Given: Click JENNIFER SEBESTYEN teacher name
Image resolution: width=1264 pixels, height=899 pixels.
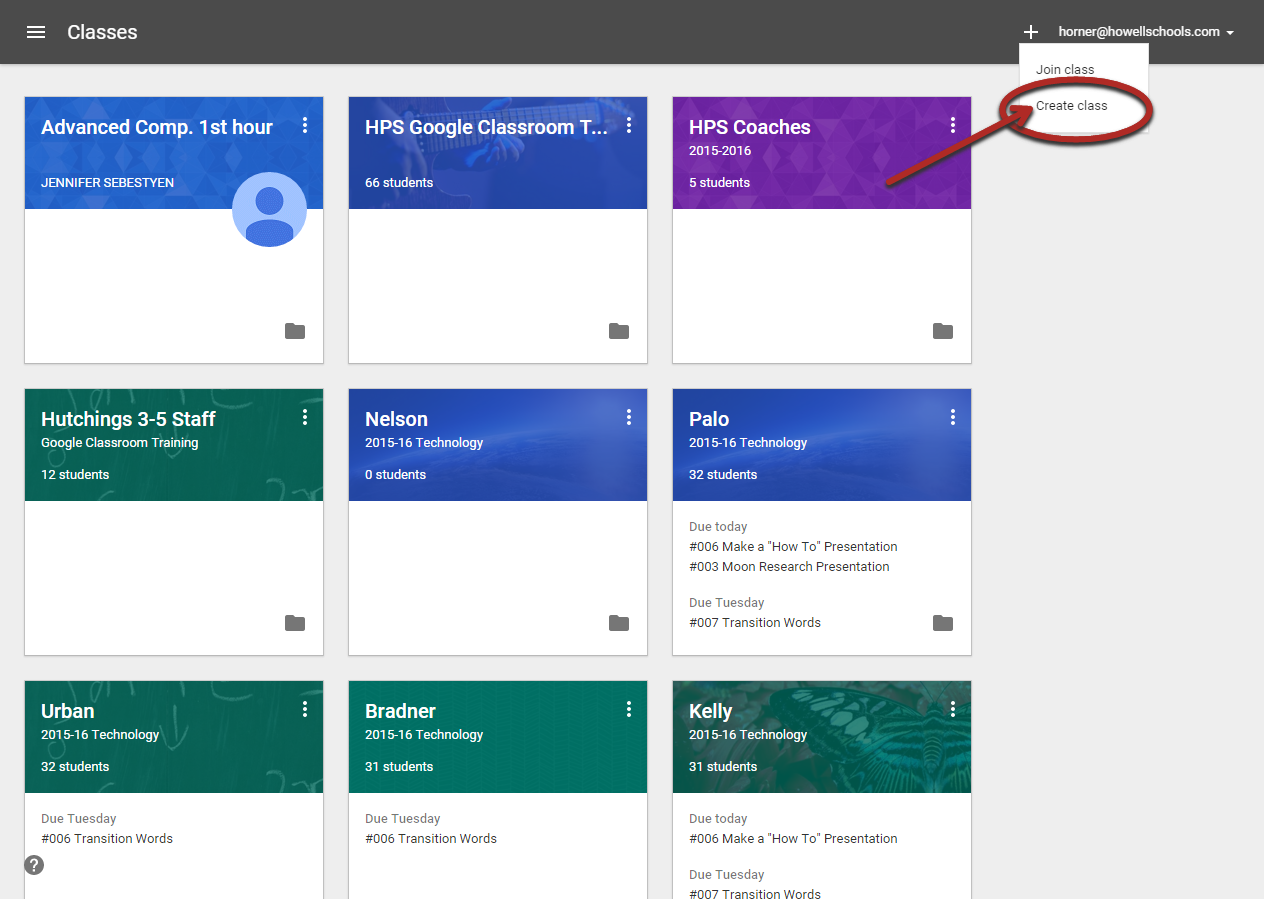Looking at the screenshot, I should pos(105,183).
